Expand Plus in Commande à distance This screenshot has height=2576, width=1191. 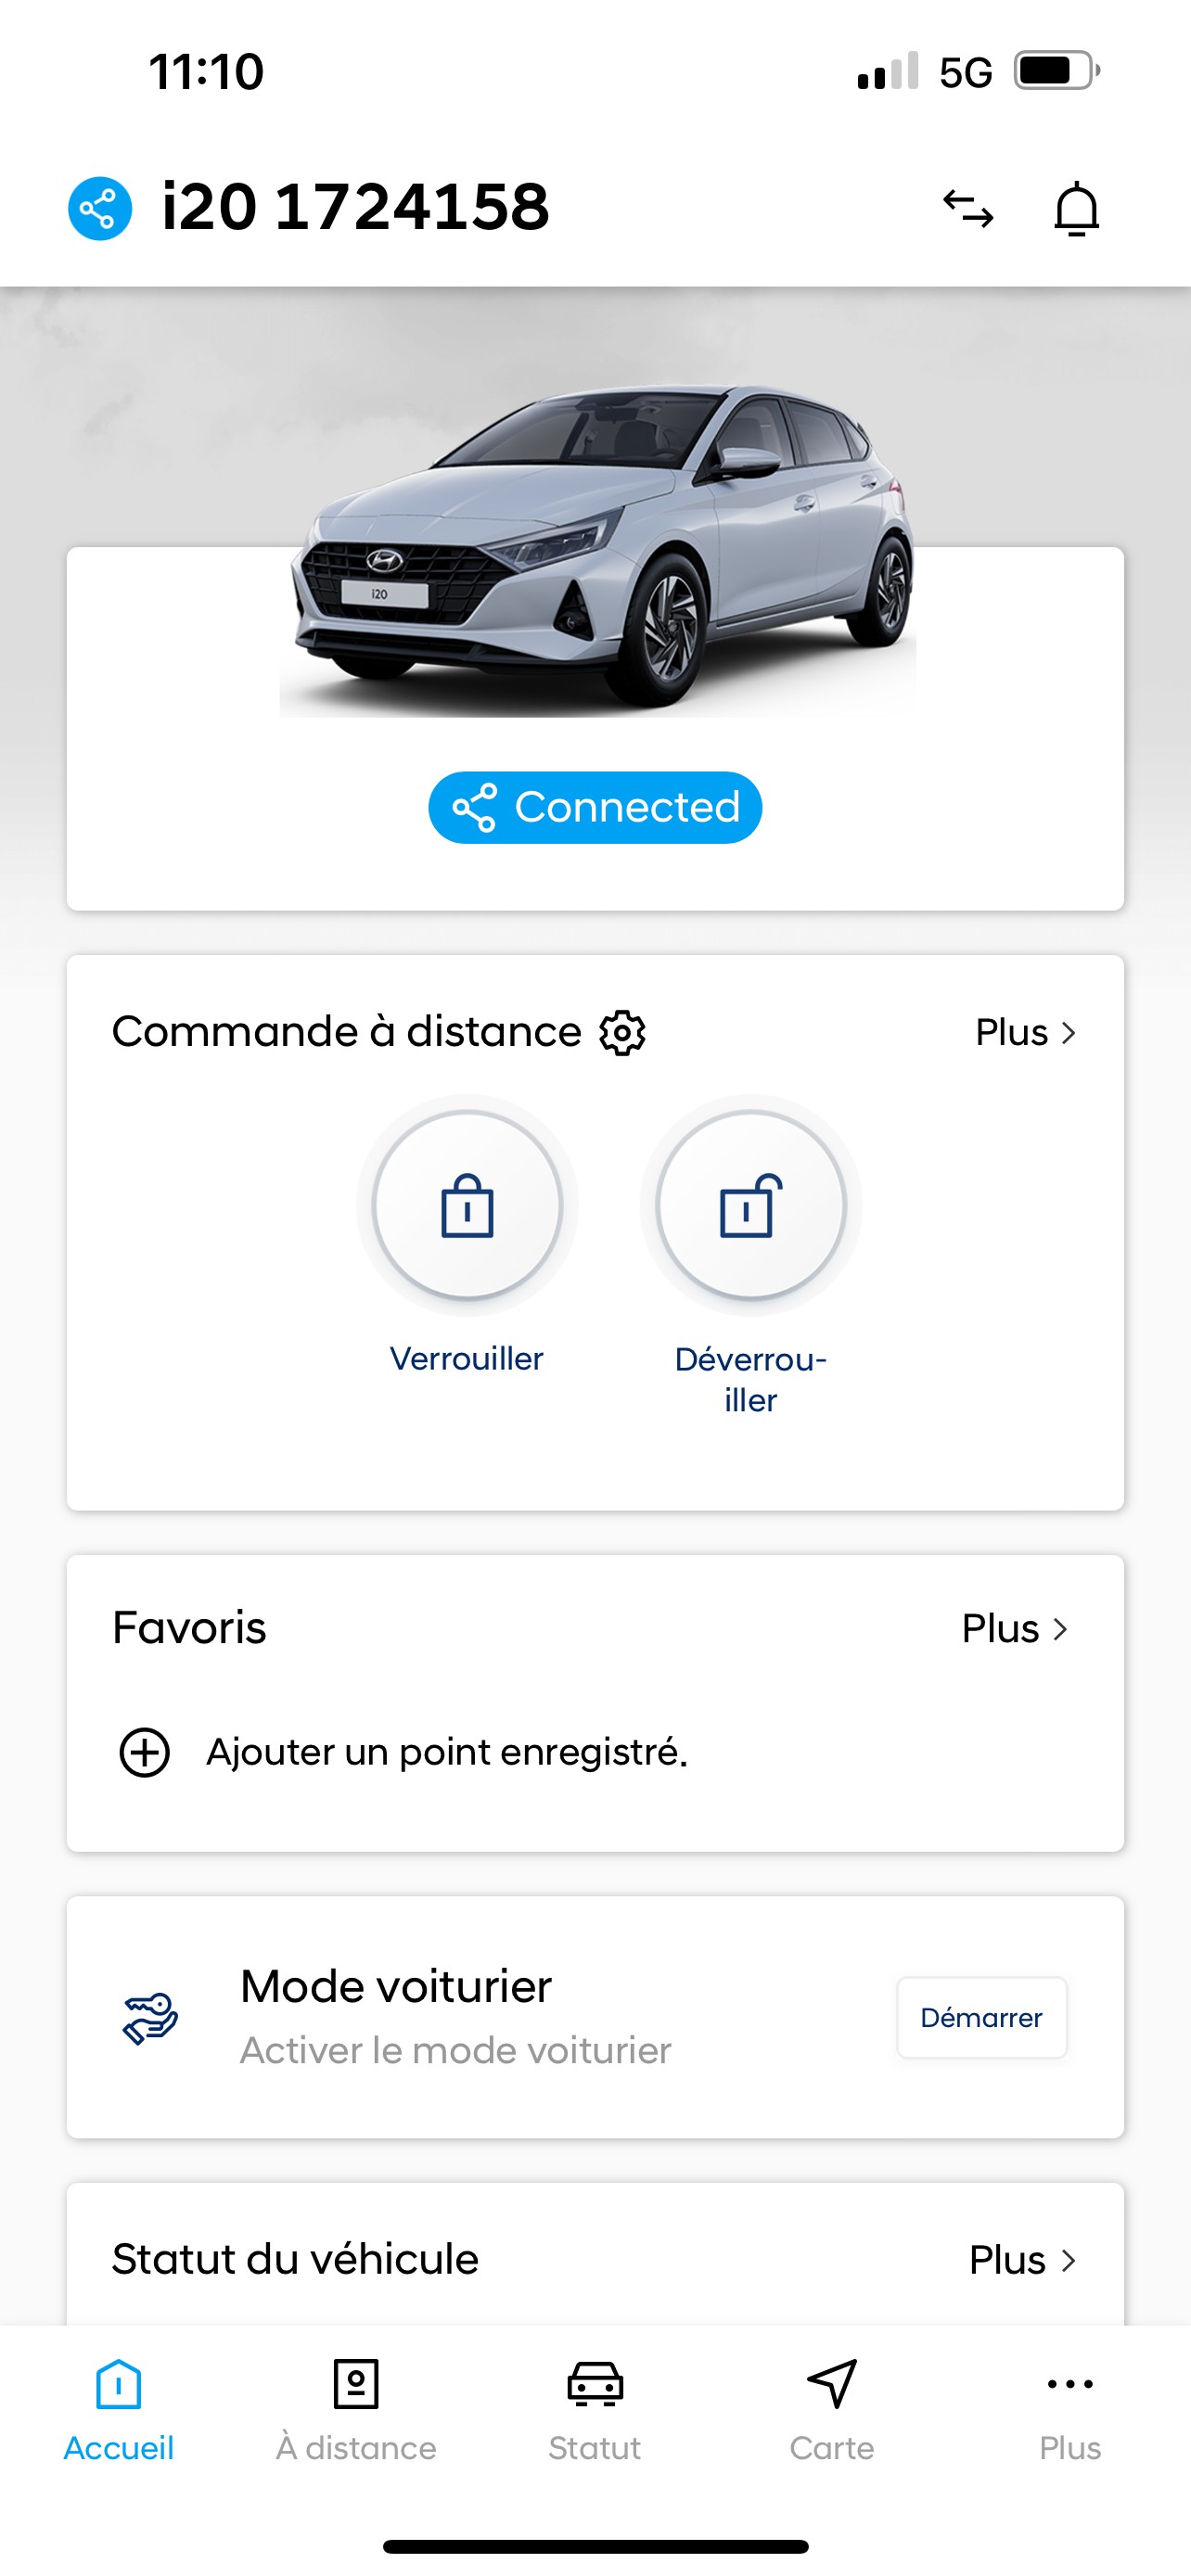point(1026,1032)
